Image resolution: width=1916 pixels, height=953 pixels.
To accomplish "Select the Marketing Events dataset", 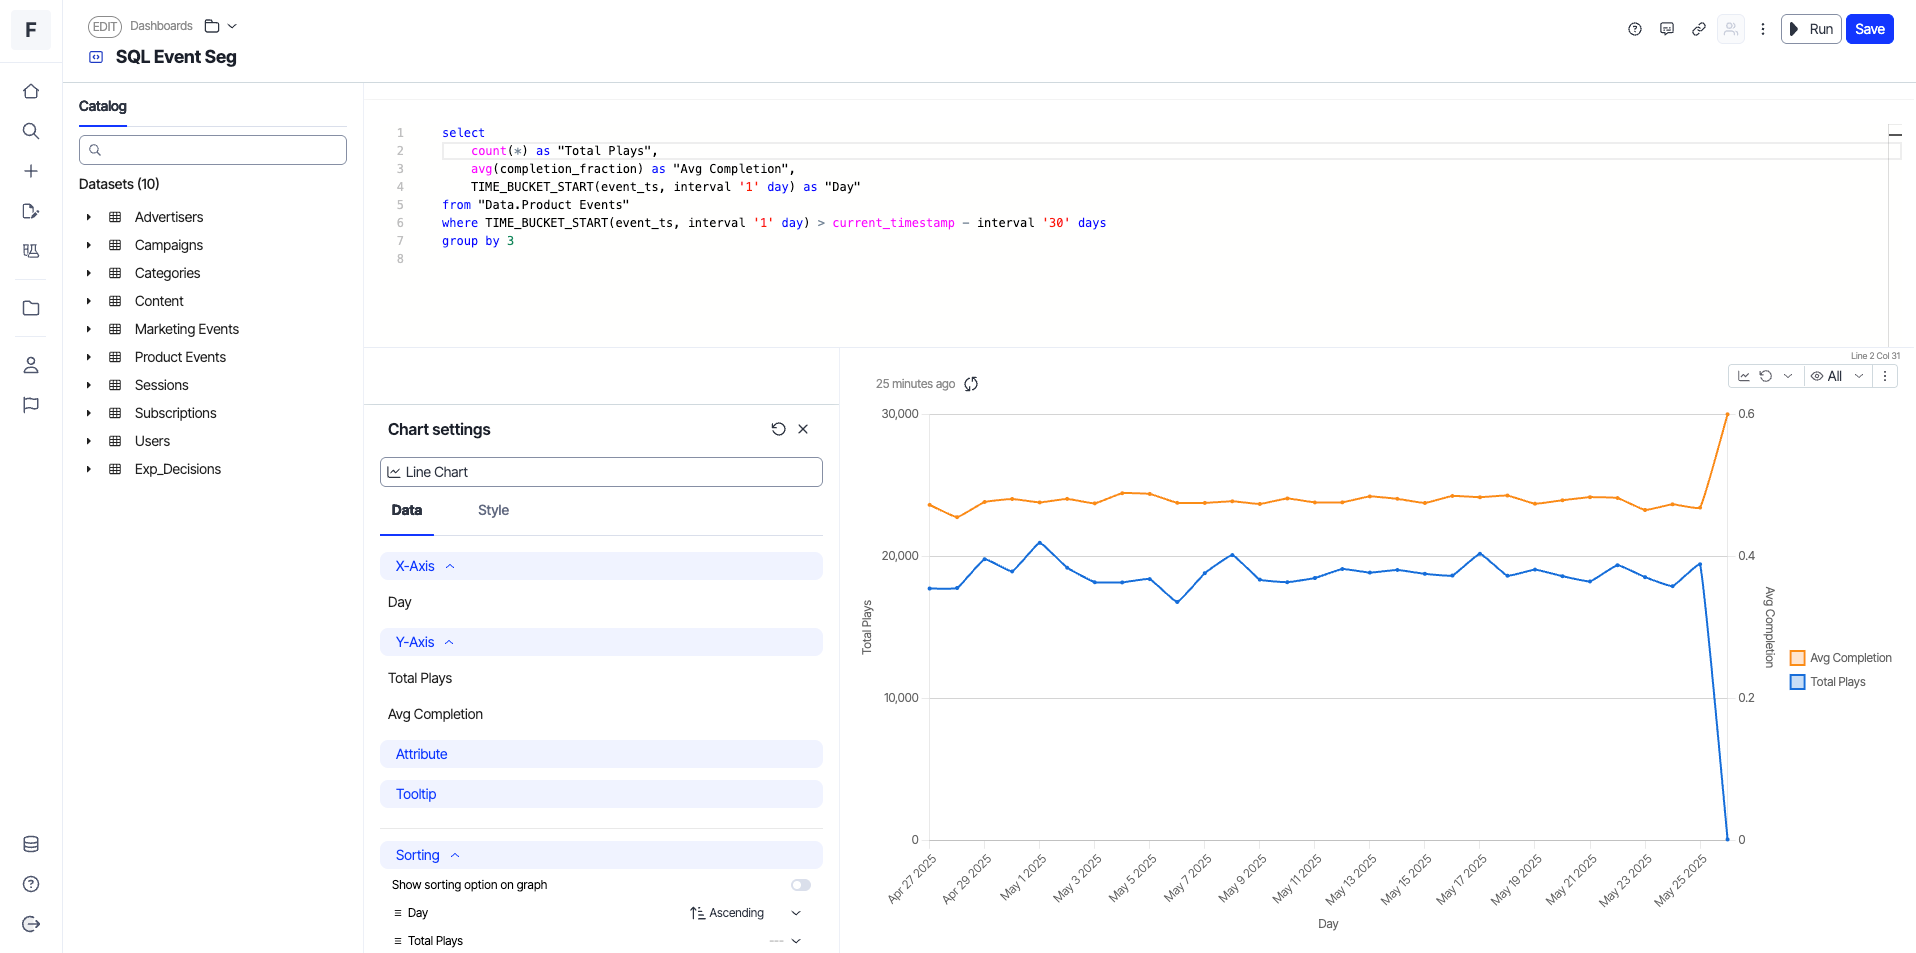I will click(187, 329).
